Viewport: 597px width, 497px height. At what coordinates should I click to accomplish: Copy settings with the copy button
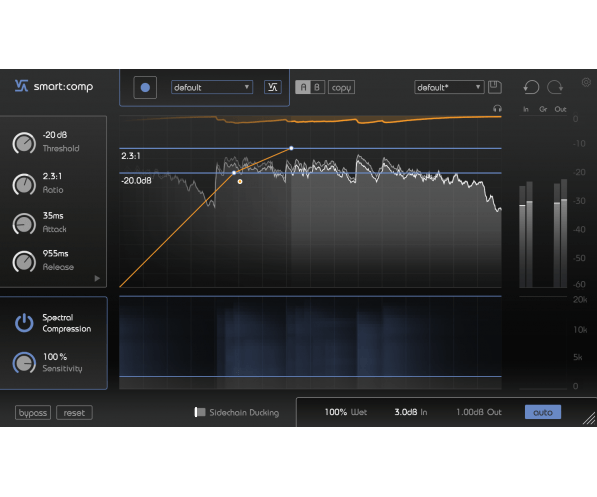point(341,87)
